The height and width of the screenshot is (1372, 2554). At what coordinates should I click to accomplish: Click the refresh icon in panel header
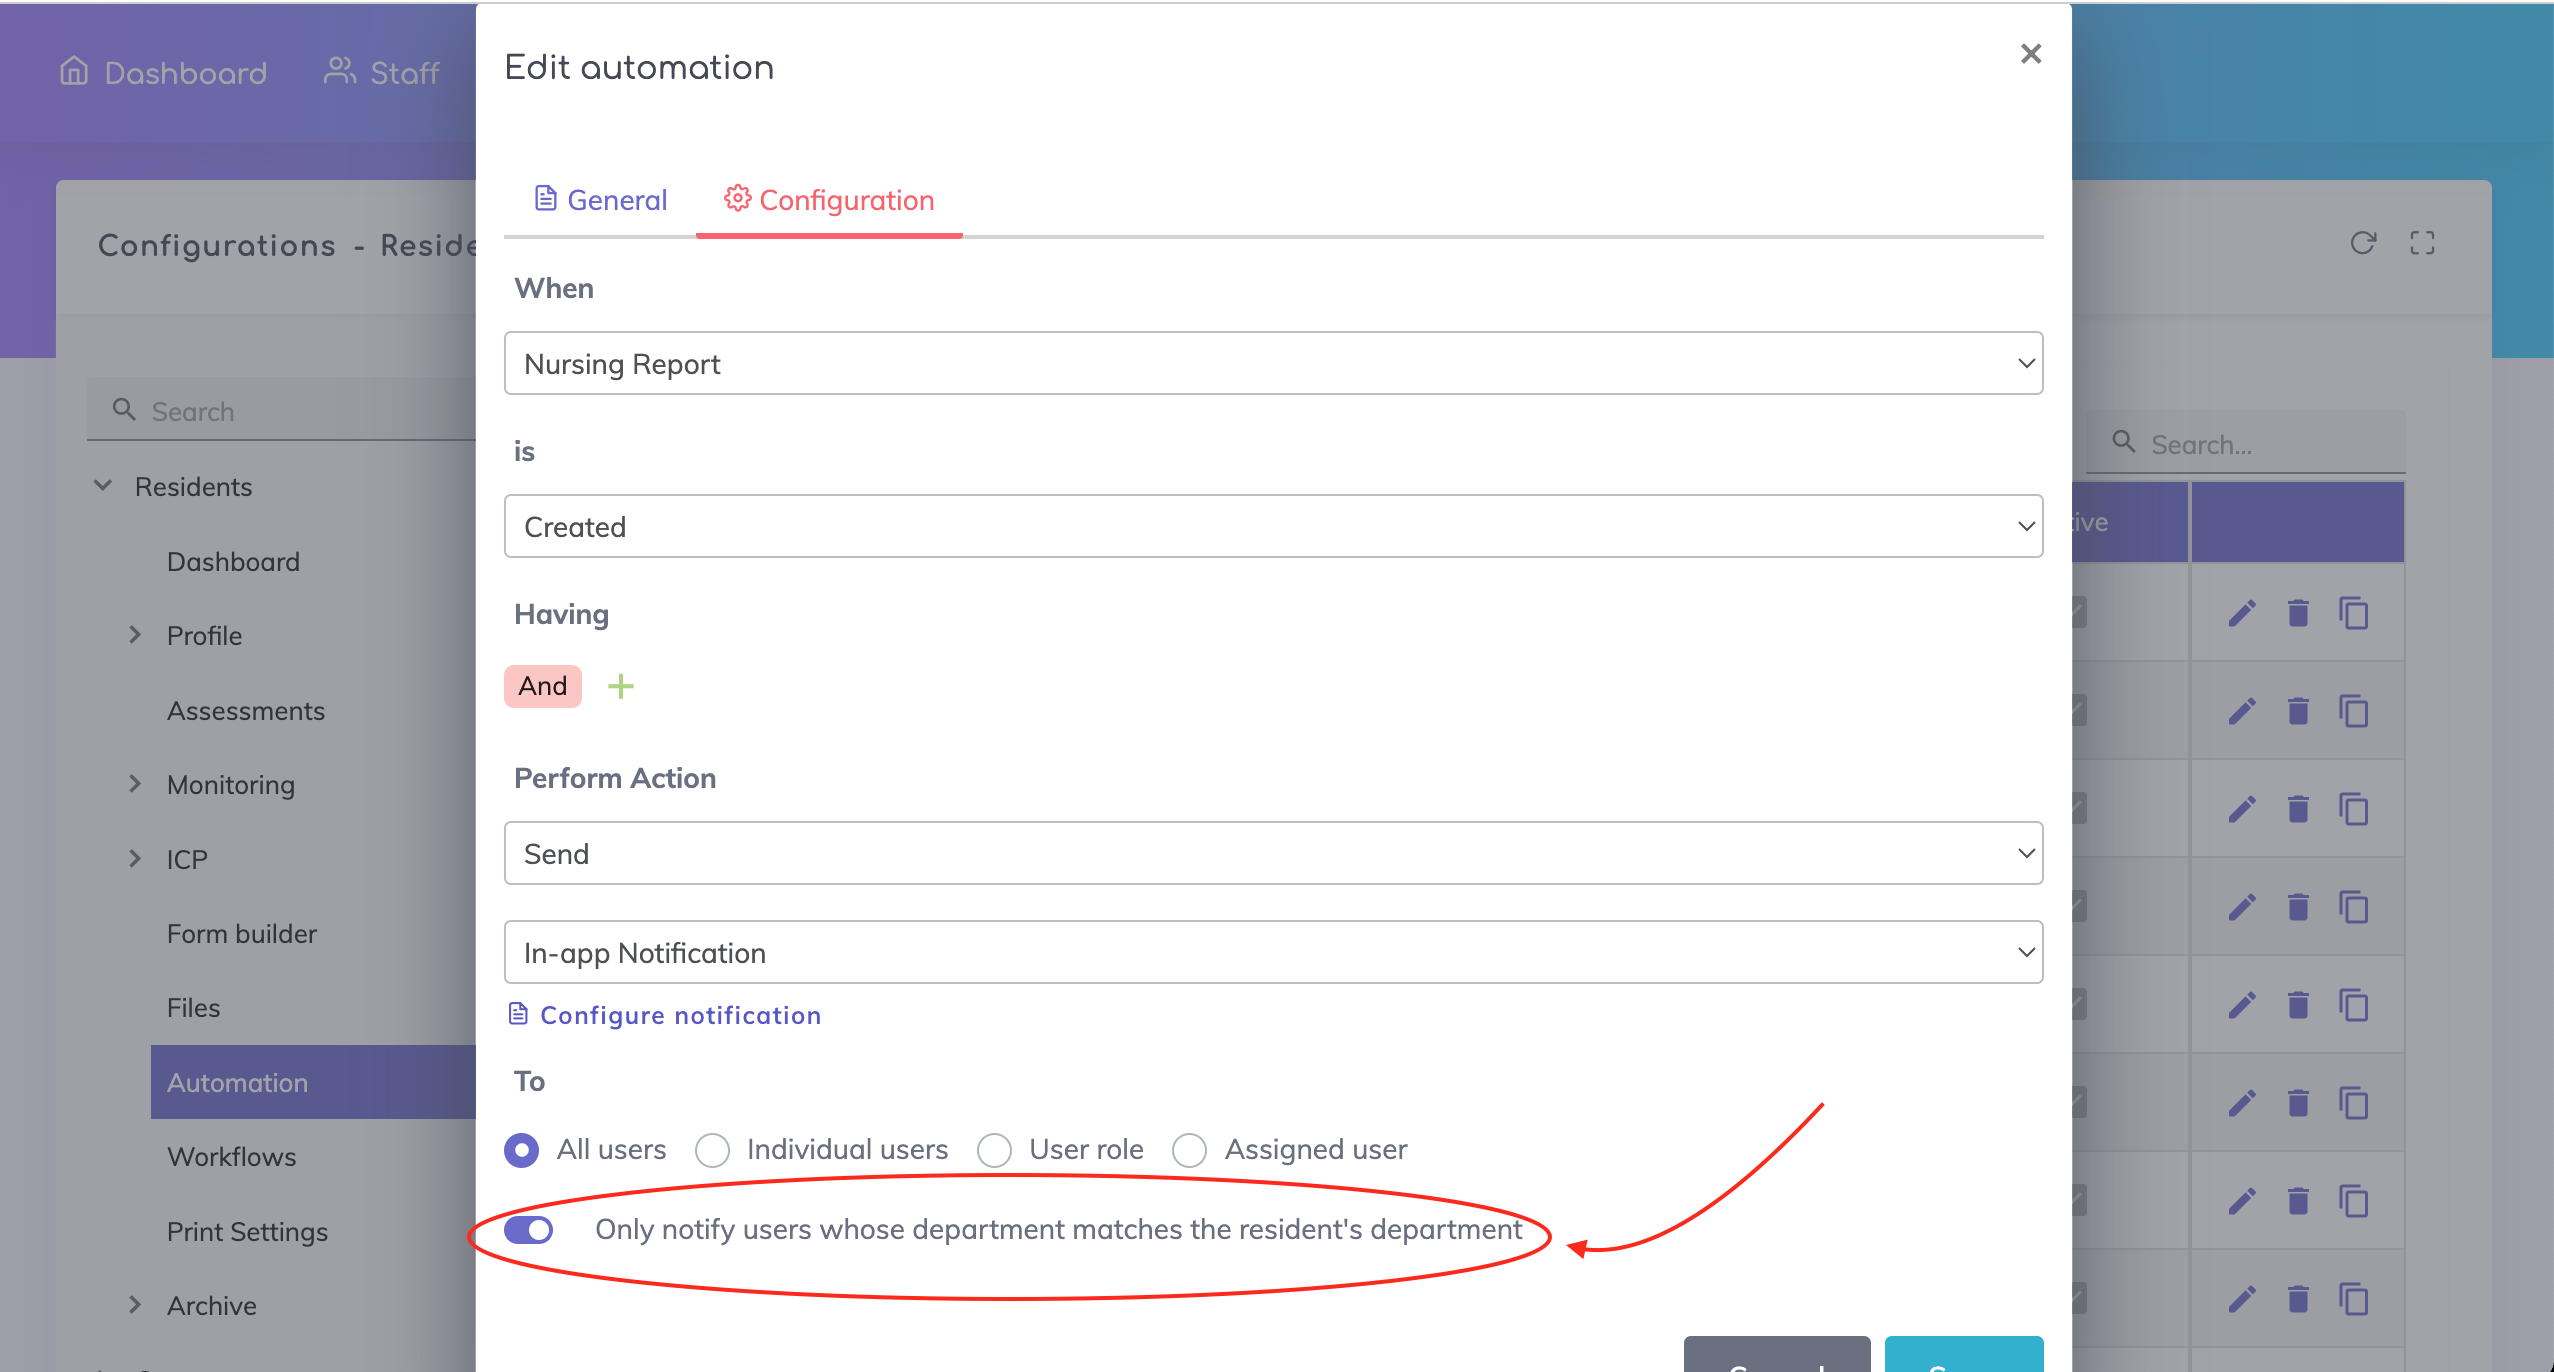pos(2362,243)
